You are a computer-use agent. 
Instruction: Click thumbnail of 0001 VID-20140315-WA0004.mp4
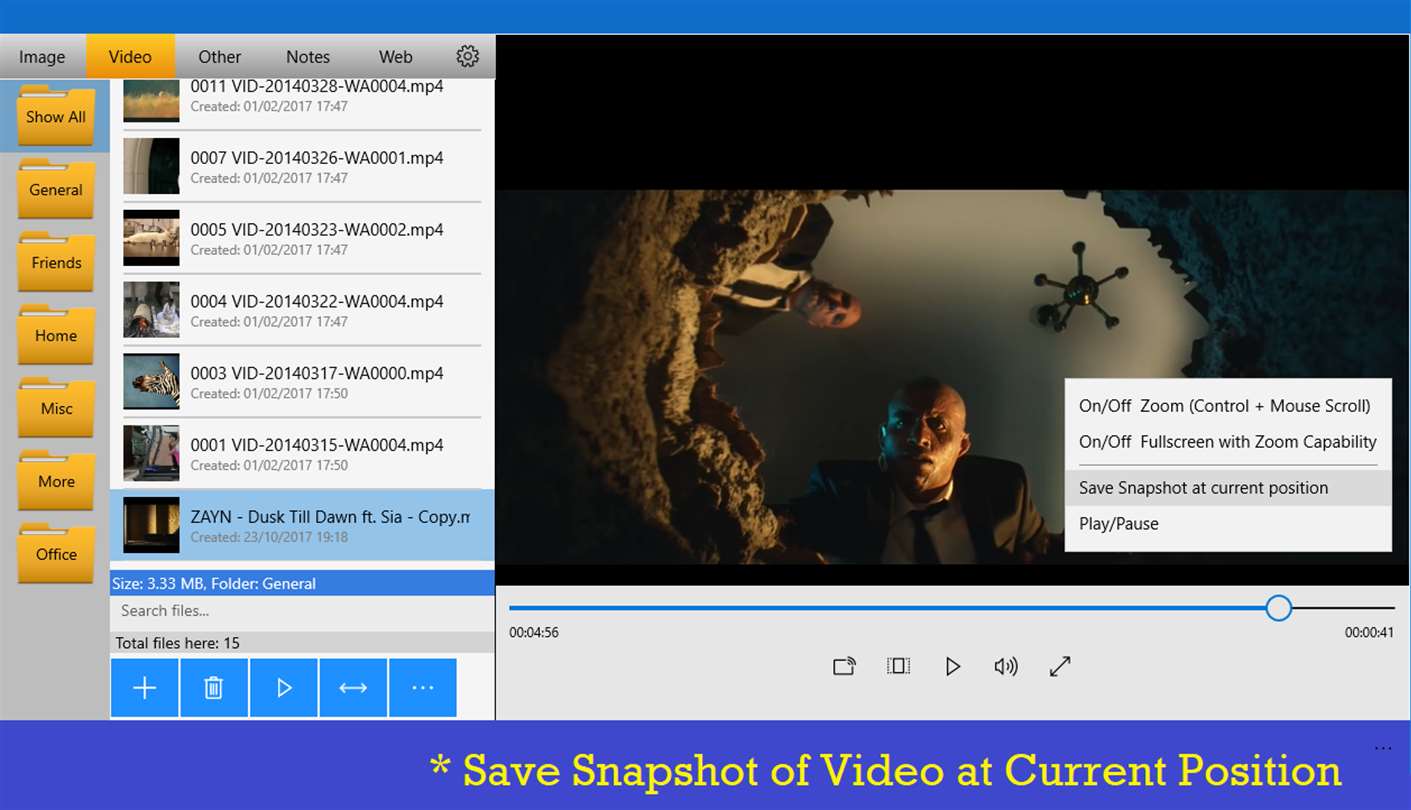[x=151, y=454]
